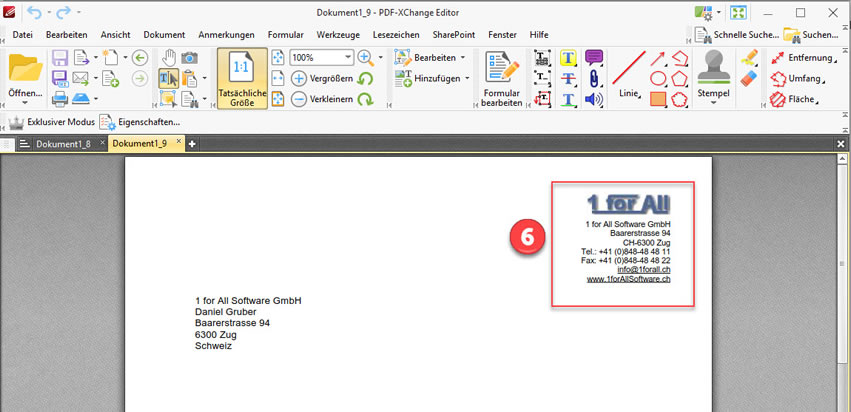Viewport: 851px width, 412px height.
Task: Open the Hinzufügen dropdown
Action: click(x=432, y=79)
